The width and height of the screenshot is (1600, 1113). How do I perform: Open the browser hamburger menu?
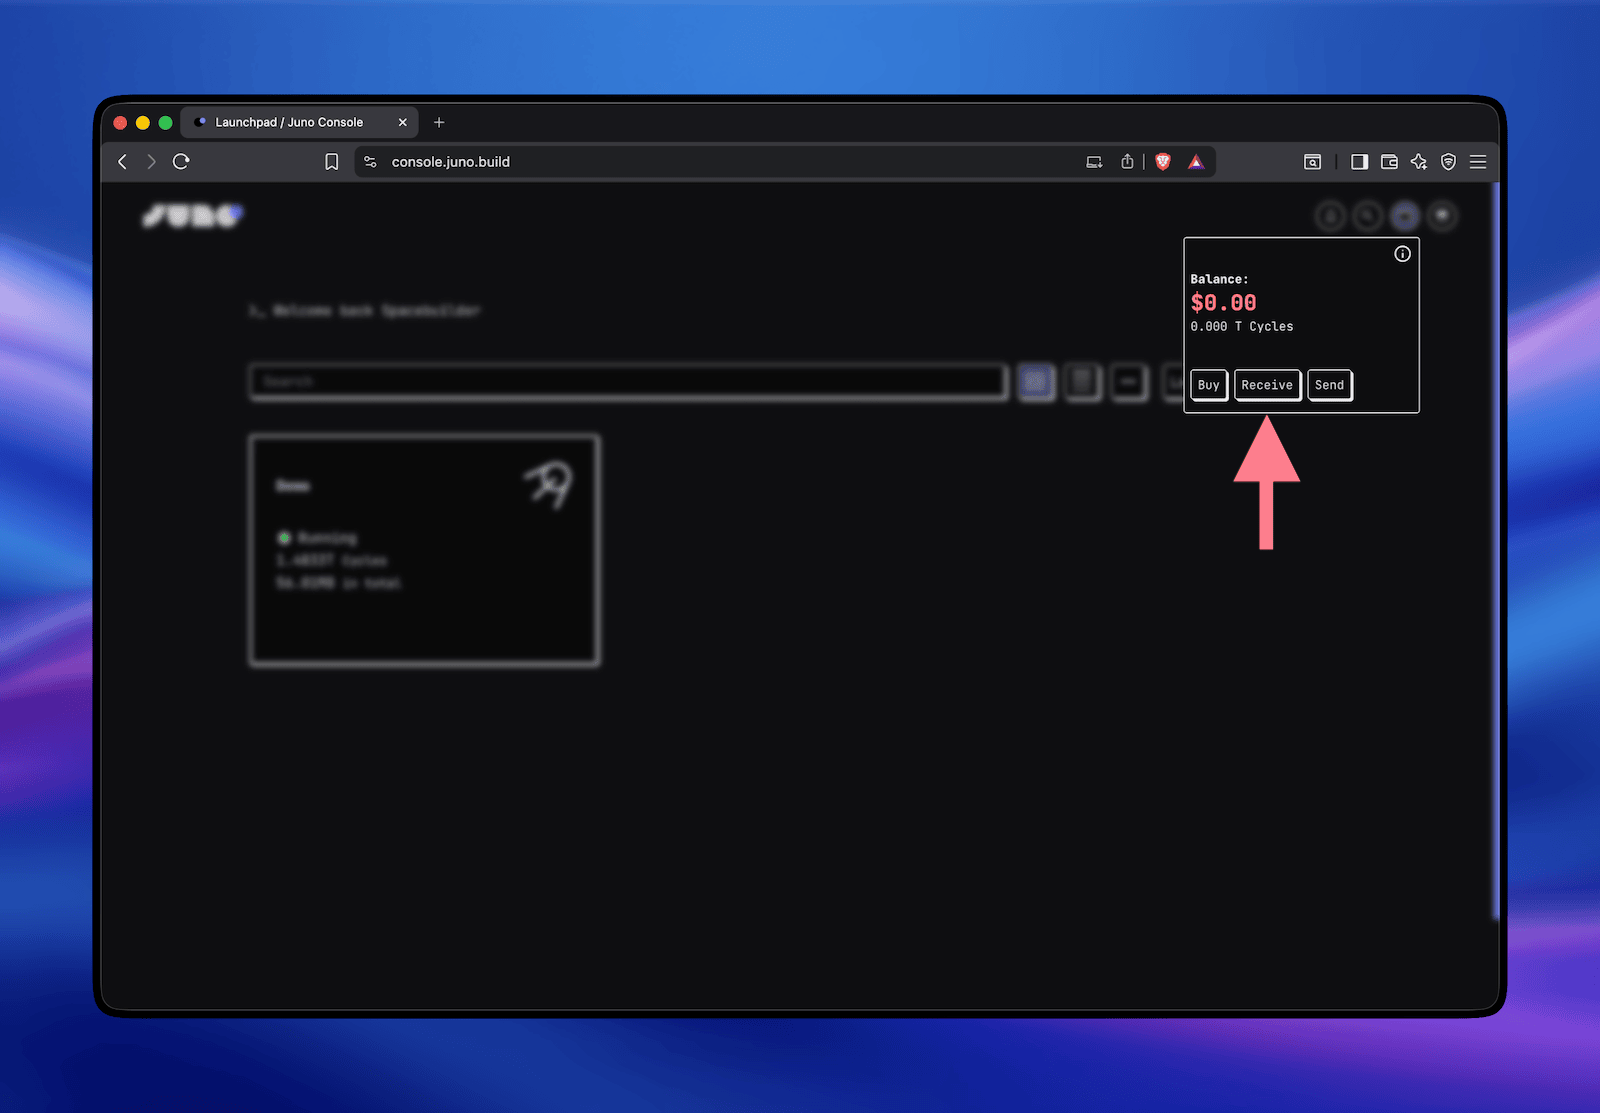pyautogui.click(x=1478, y=161)
